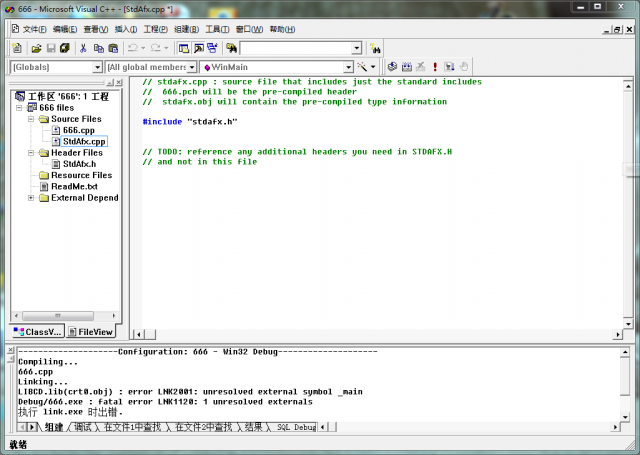Open the 工程(P) Project menu
Image resolution: width=640 pixels, height=455 pixels.
pyautogui.click(x=155, y=29)
